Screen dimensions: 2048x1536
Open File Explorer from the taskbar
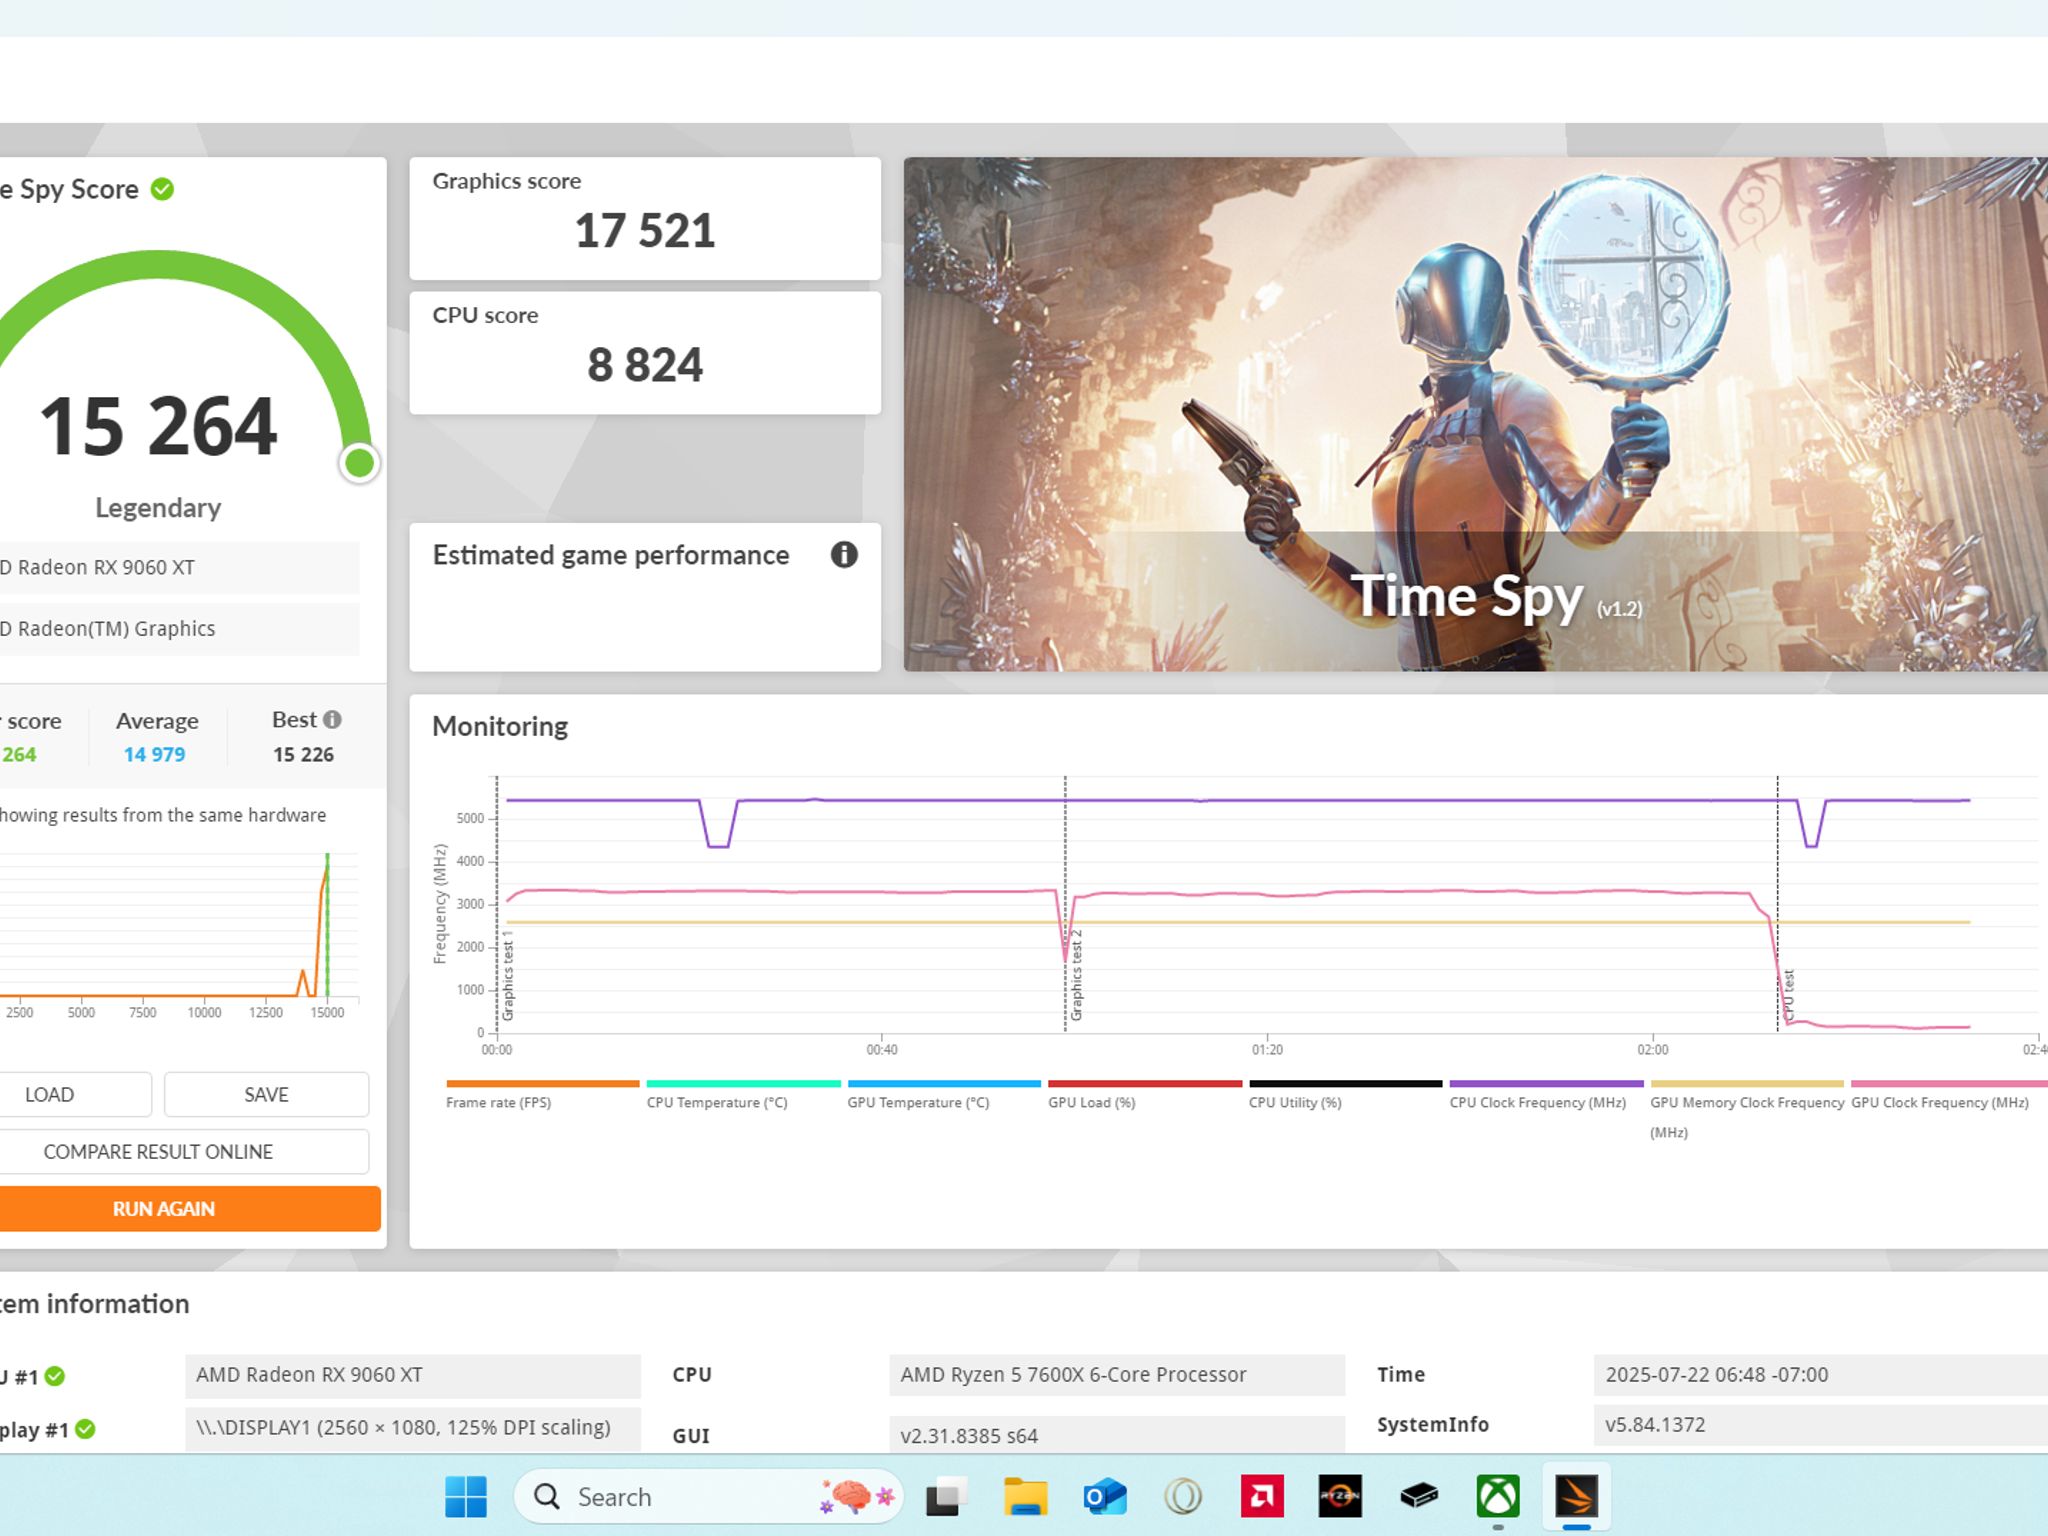click(1026, 1496)
